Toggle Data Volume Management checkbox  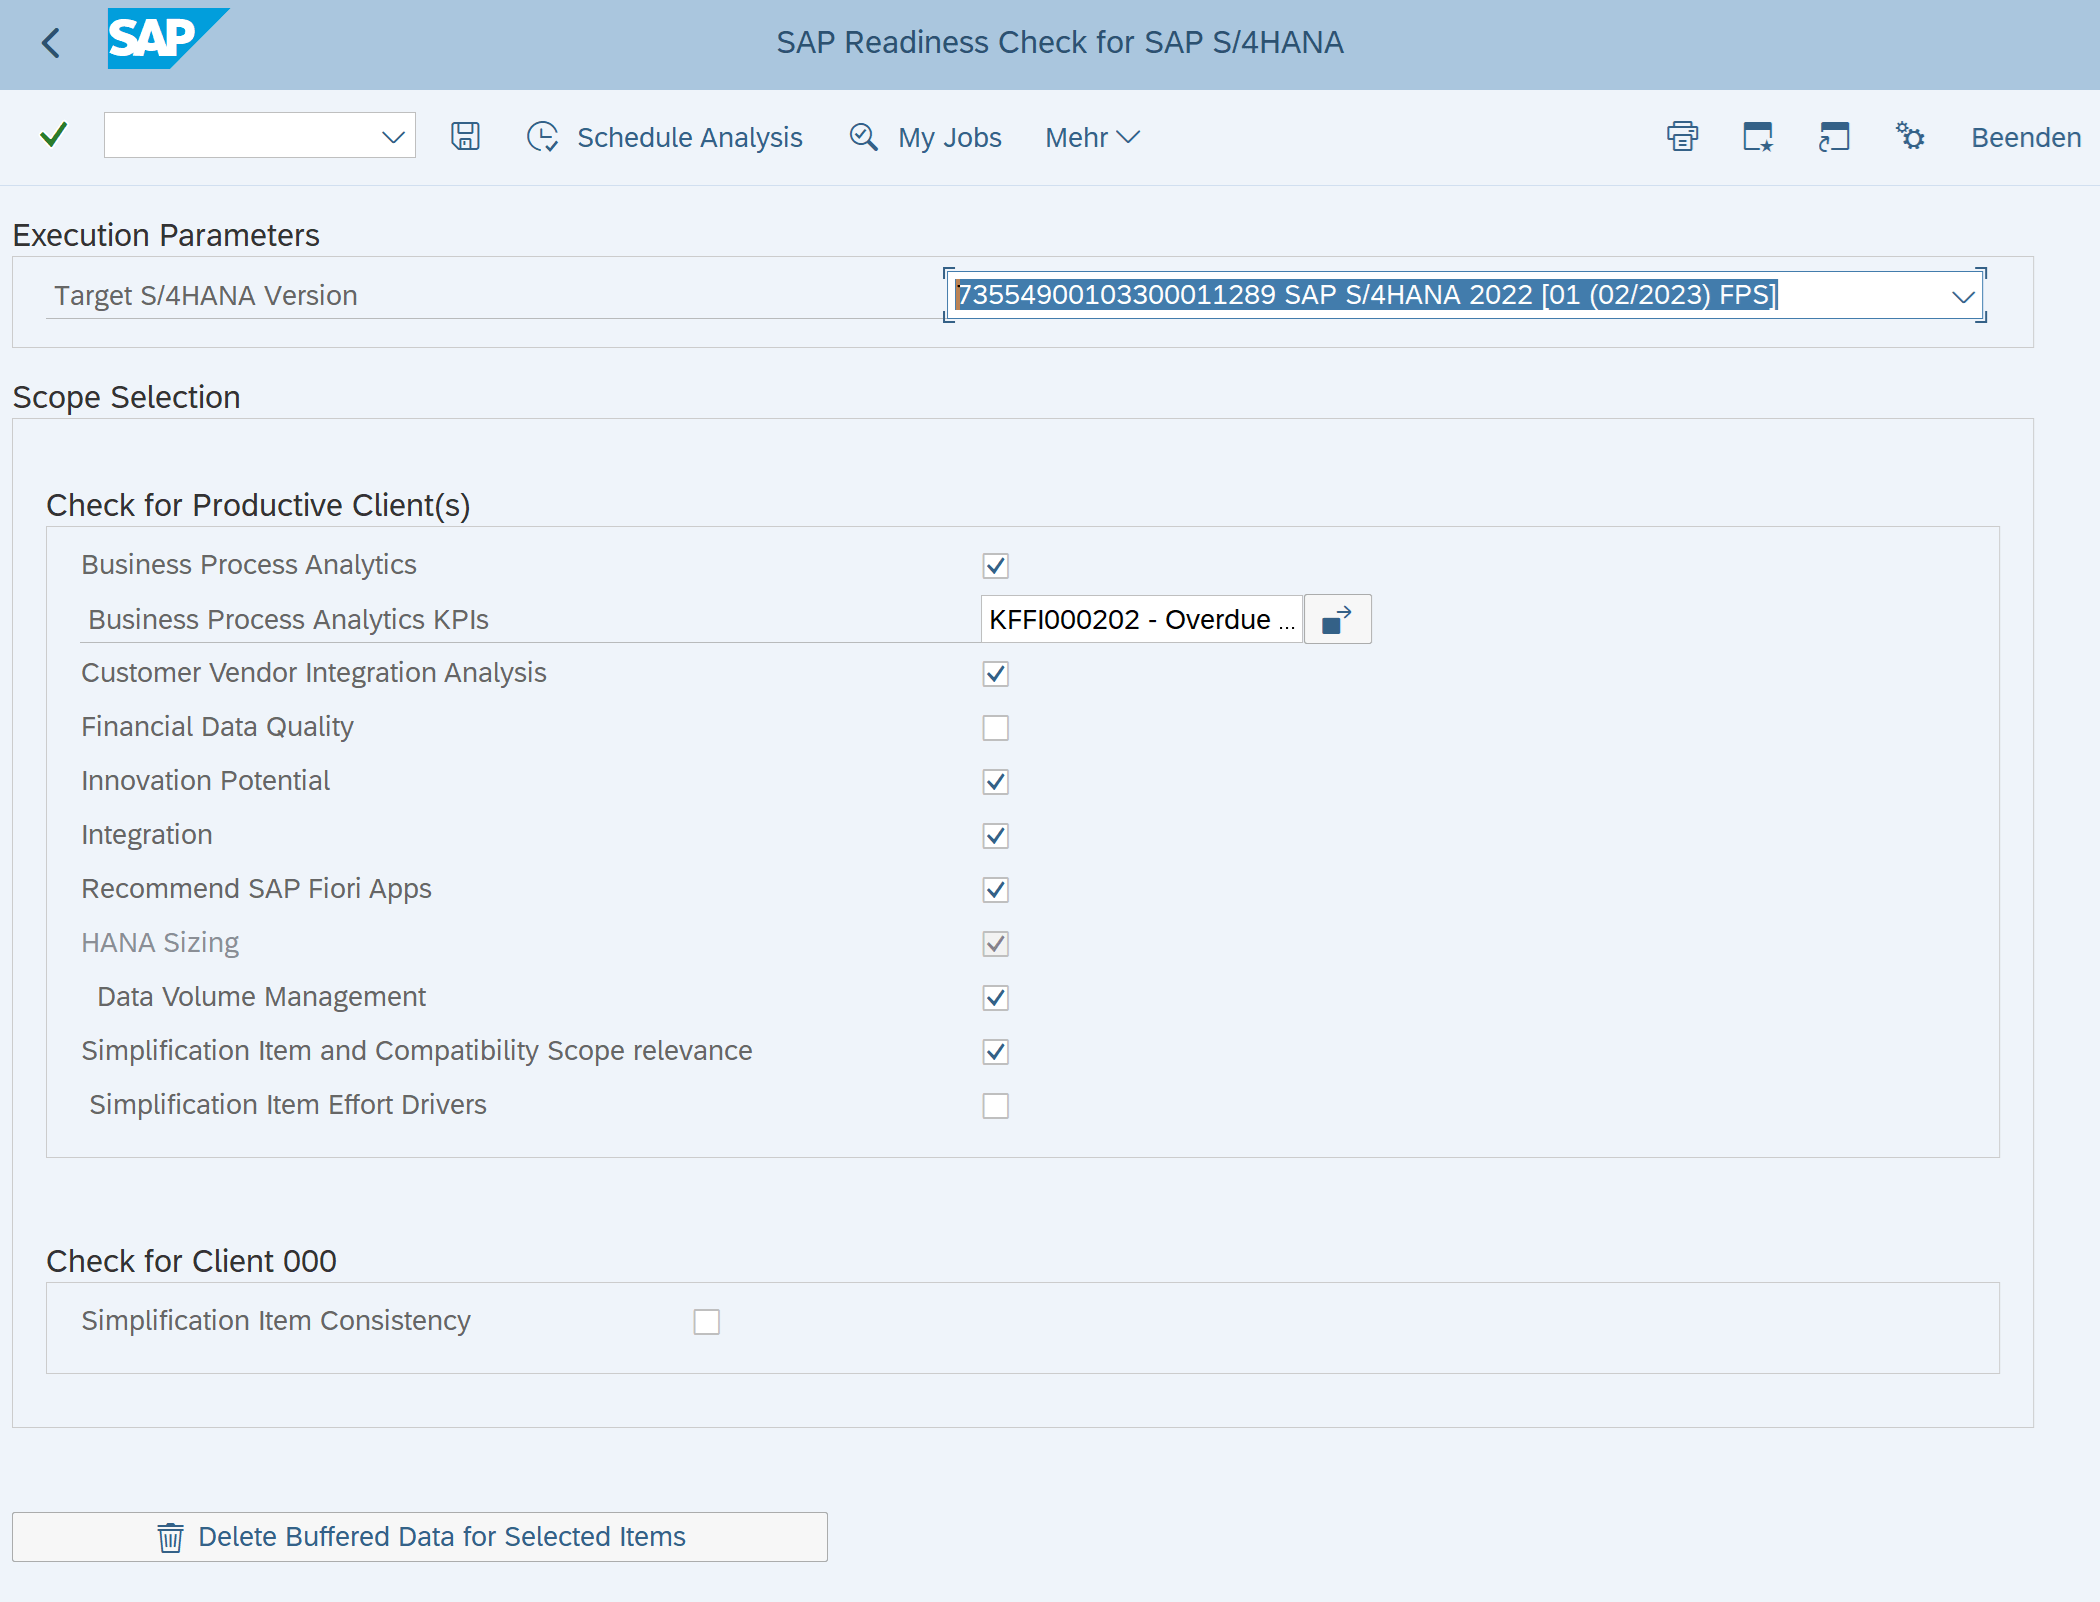point(995,998)
